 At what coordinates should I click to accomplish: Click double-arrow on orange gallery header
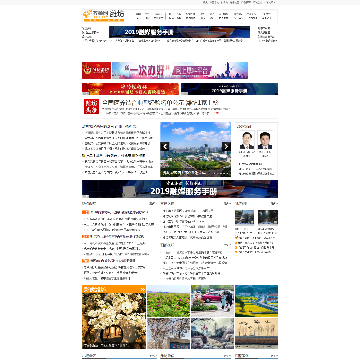click(143, 289)
